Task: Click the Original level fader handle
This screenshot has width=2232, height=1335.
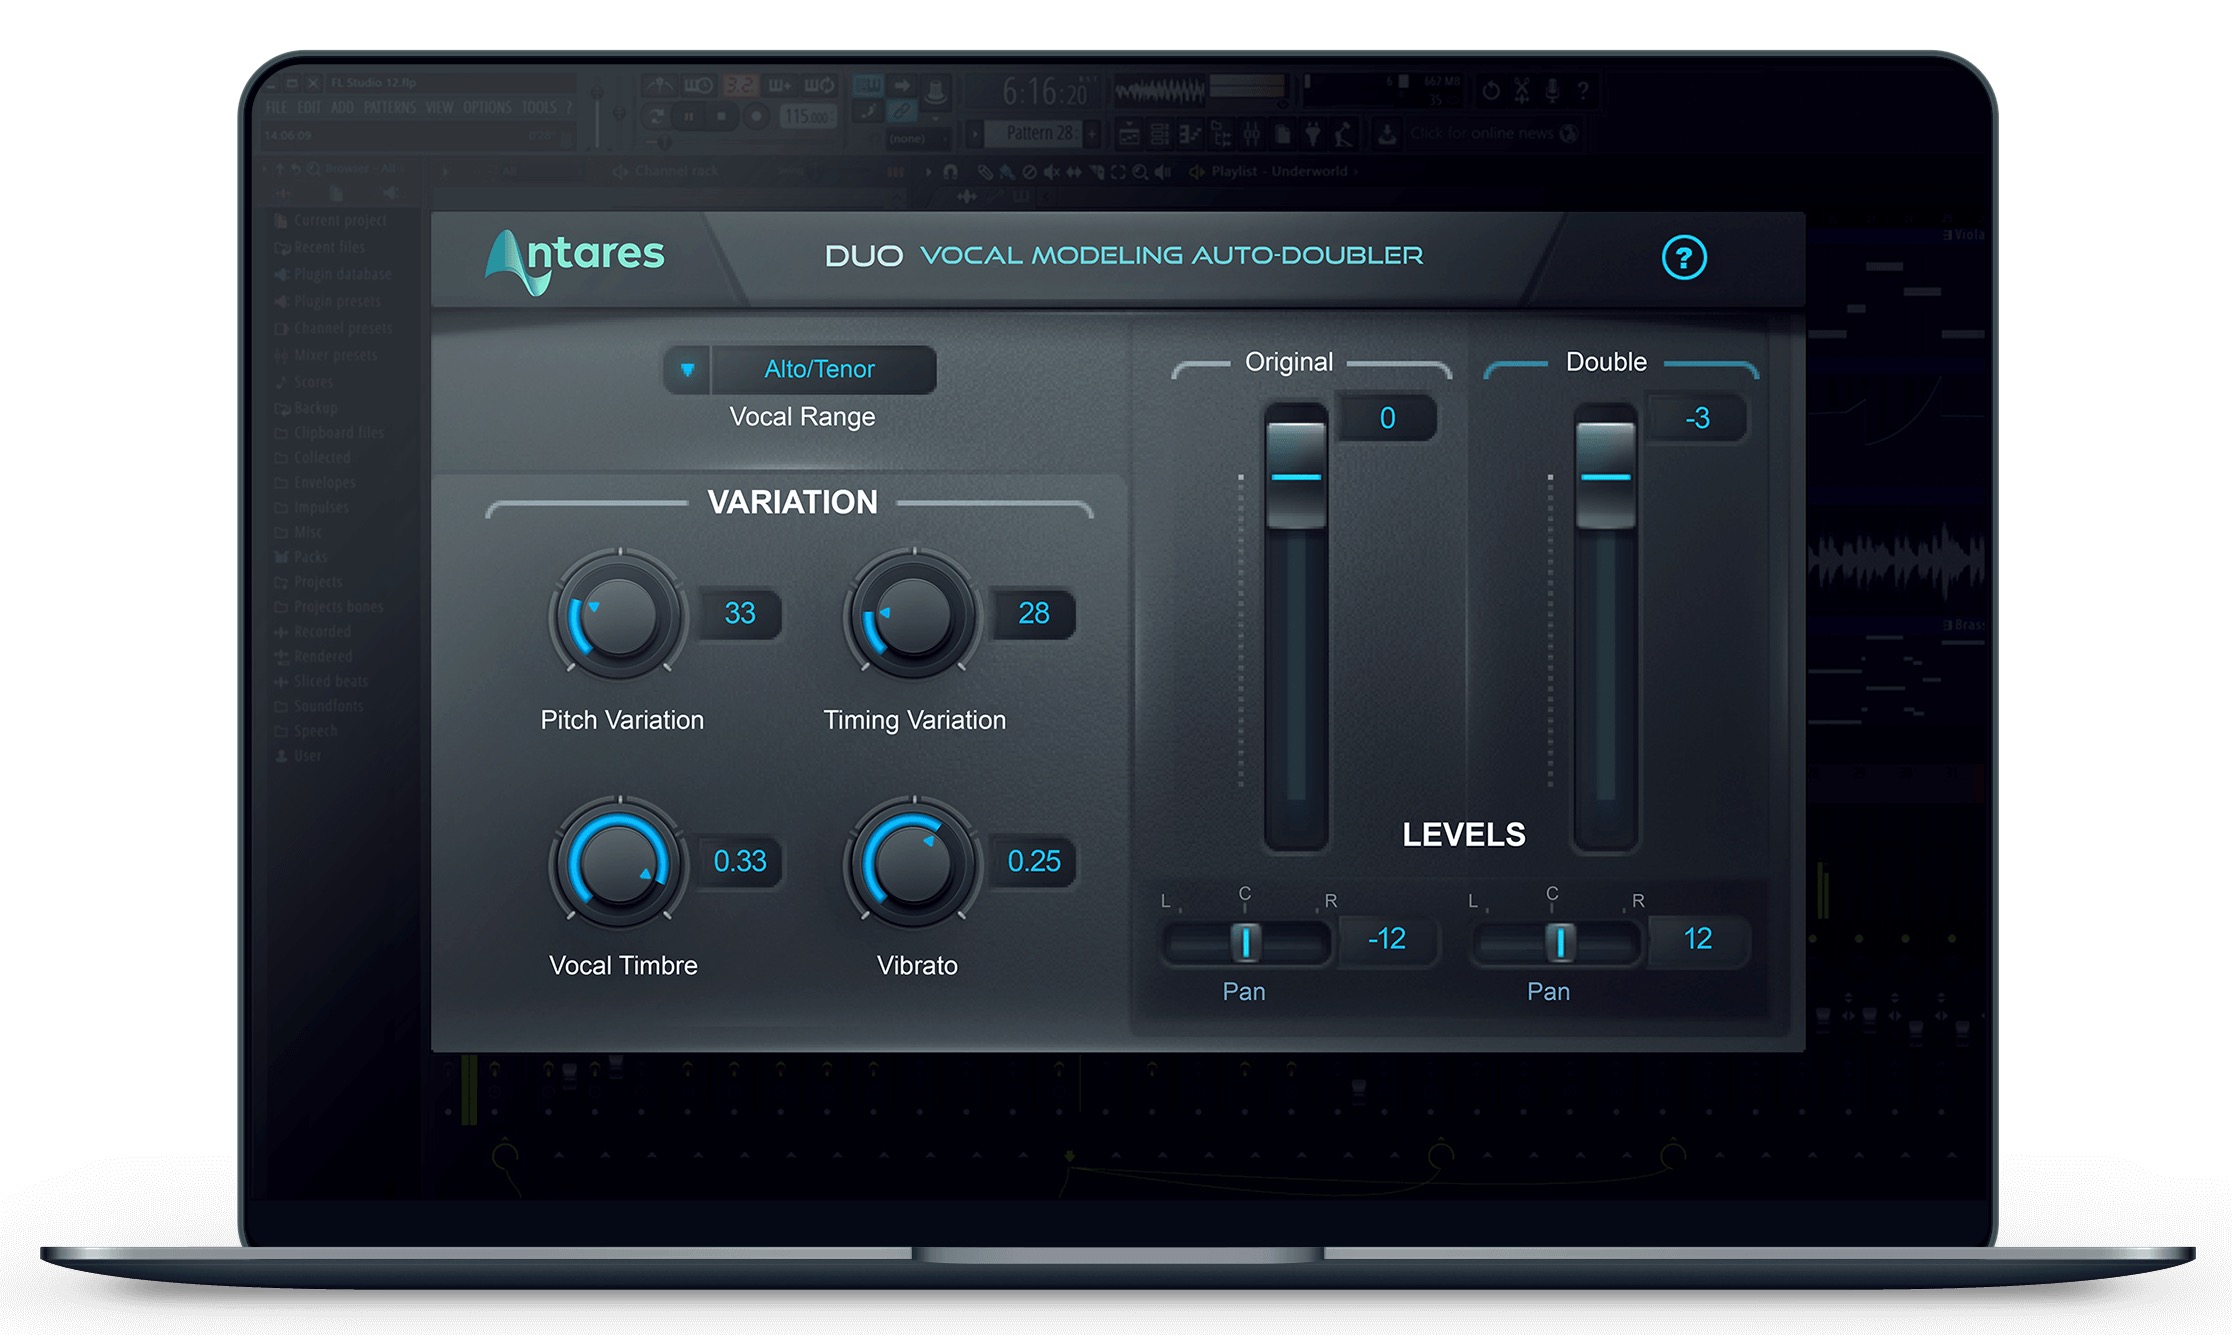Action: (x=1296, y=476)
